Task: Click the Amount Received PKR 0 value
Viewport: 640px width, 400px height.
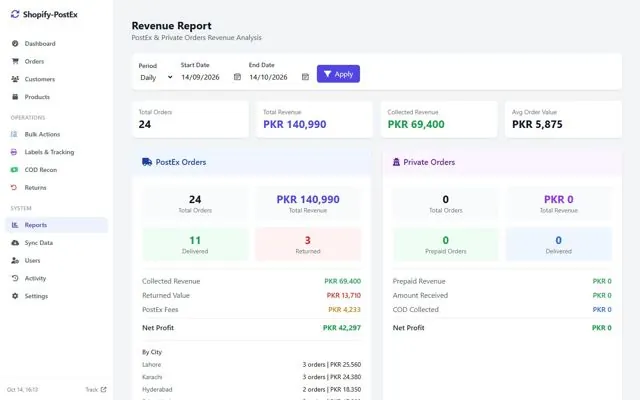Action: point(602,295)
